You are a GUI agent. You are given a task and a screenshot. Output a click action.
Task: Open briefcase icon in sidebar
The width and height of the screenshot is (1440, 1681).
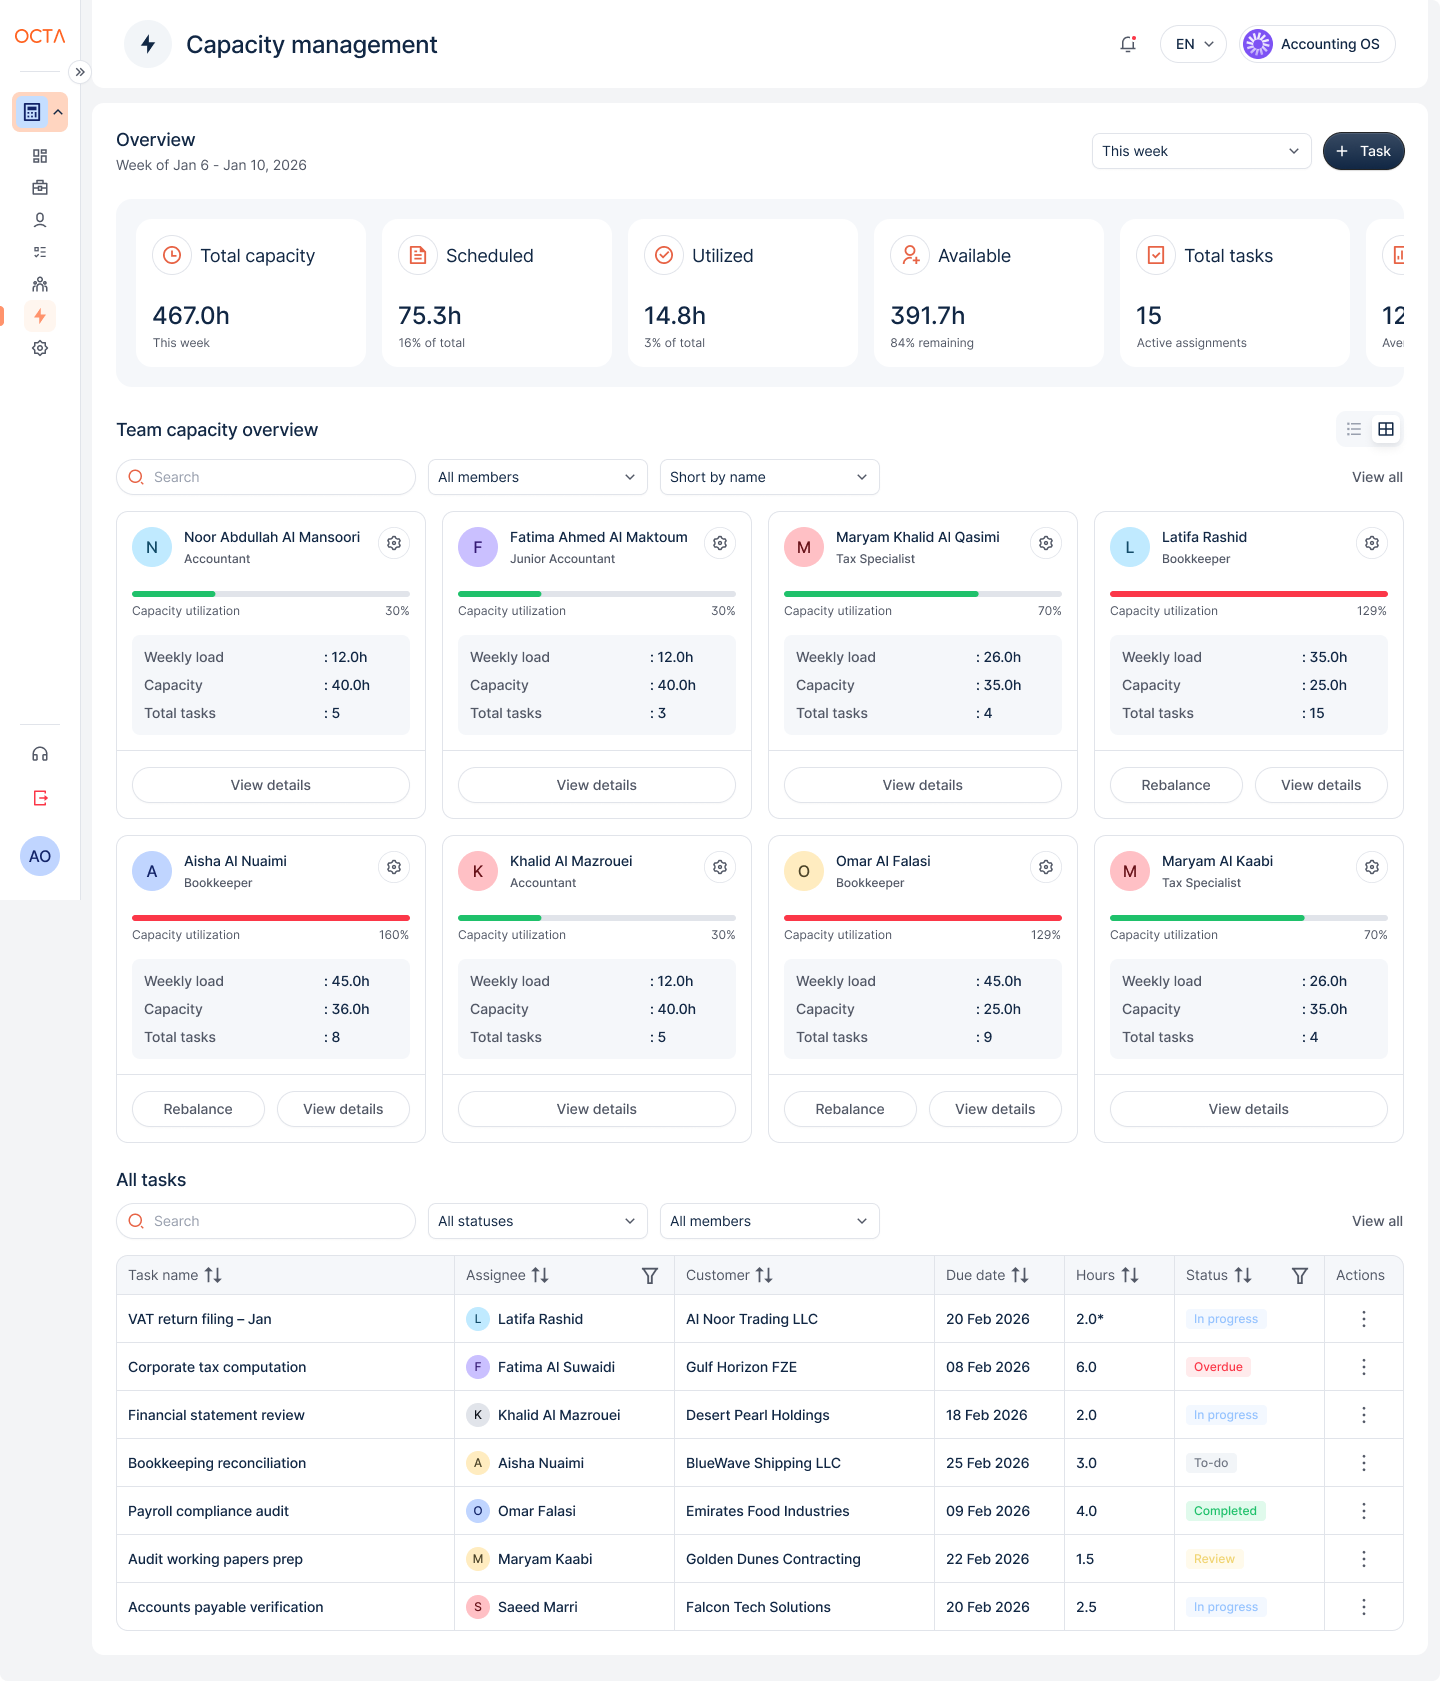[x=40, y=188]
